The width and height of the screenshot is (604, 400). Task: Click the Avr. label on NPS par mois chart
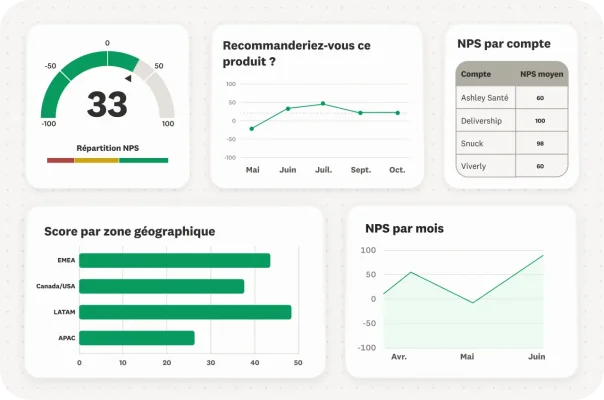(399, 357)
